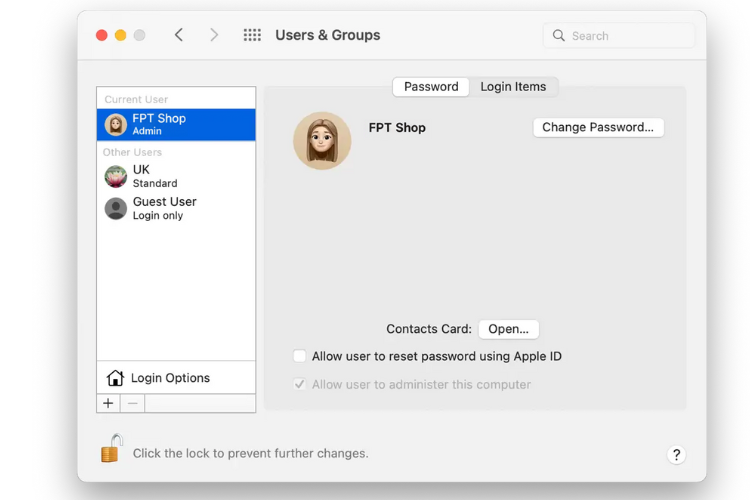This screenshot has width=750, height=500.
Task: Click FPT Shop's small avatar in sidebar
Action: click(116, 125)
